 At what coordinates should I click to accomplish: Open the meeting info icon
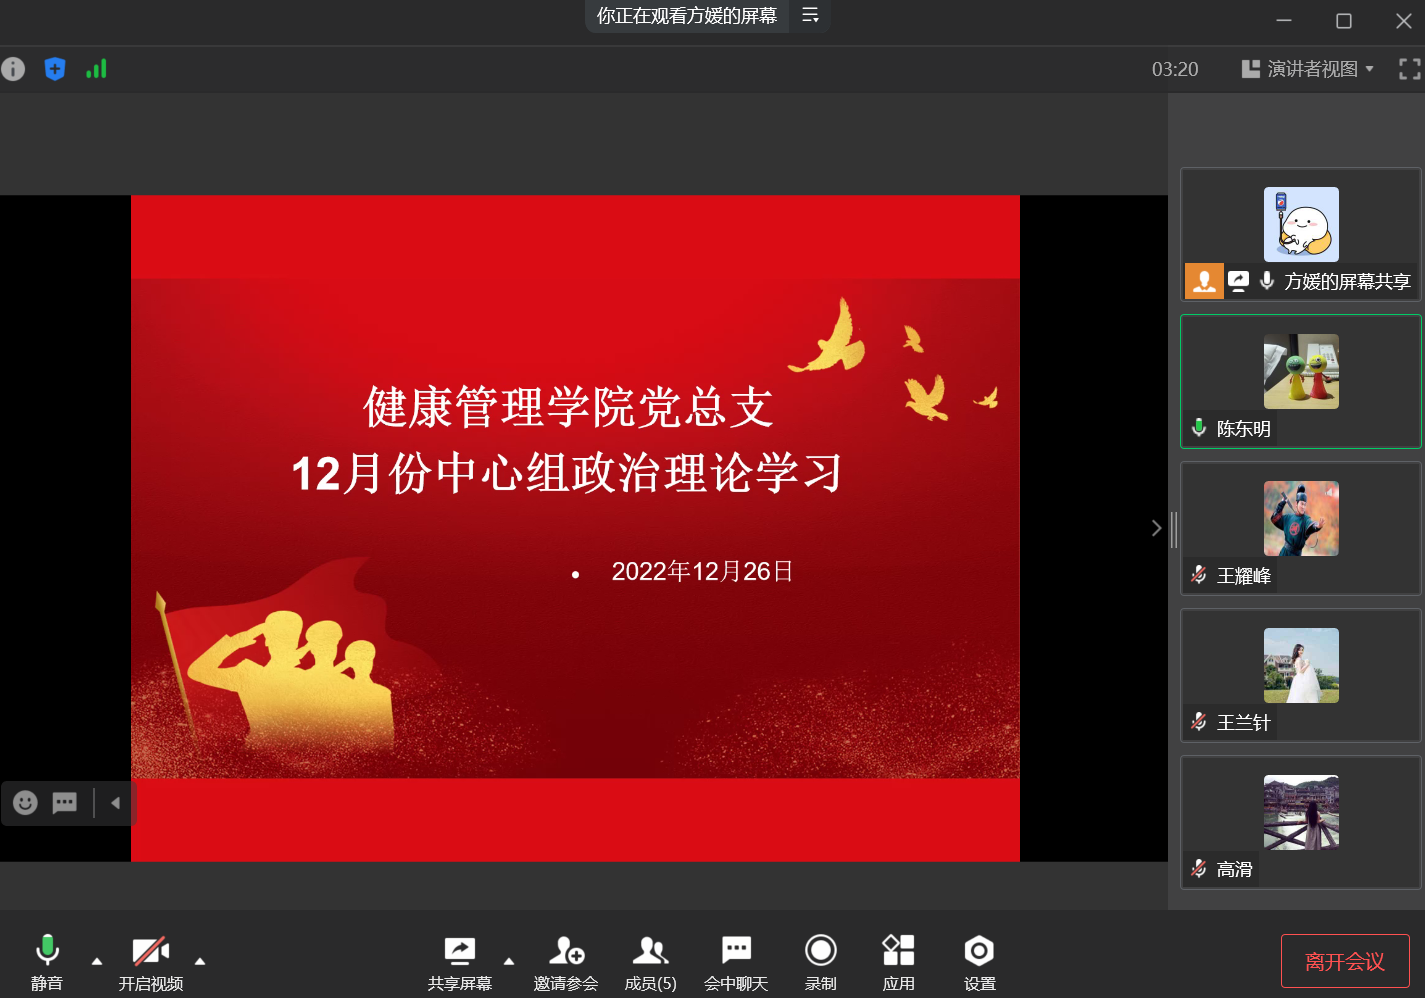pos(13,69)
